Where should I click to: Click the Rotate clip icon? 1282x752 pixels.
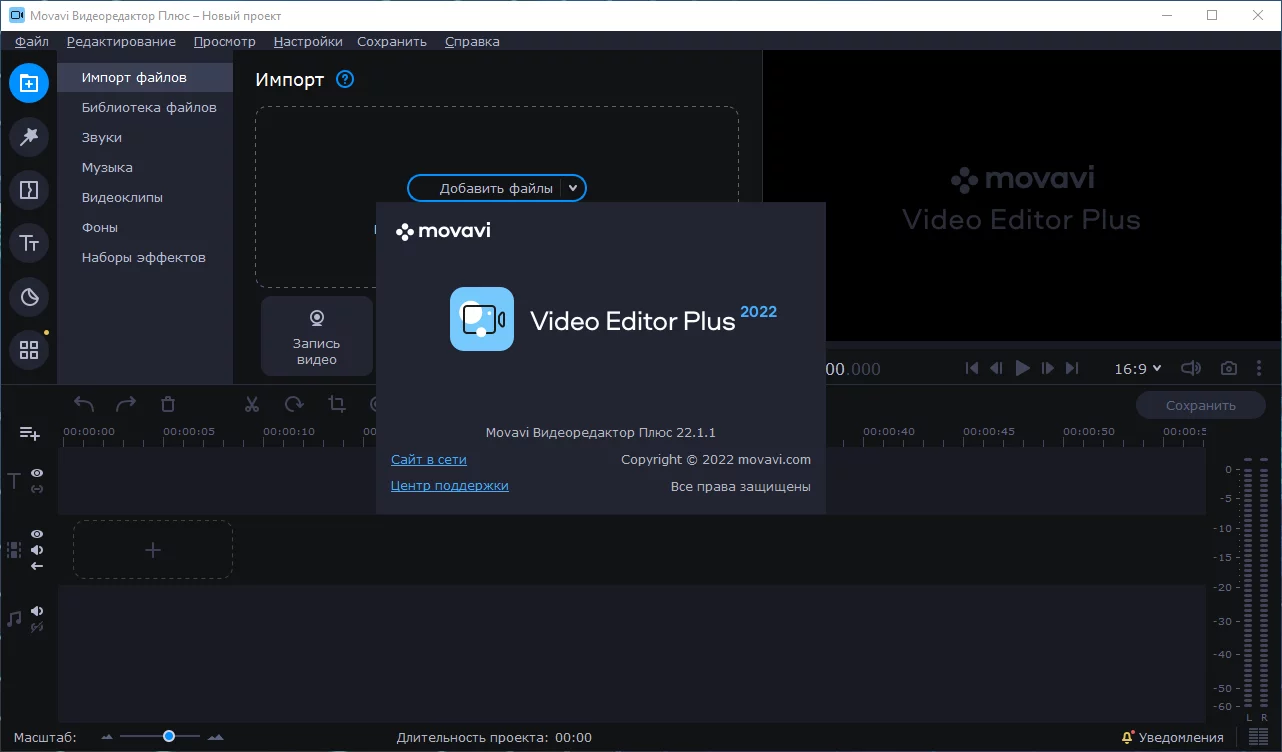(x=294, y=404)
